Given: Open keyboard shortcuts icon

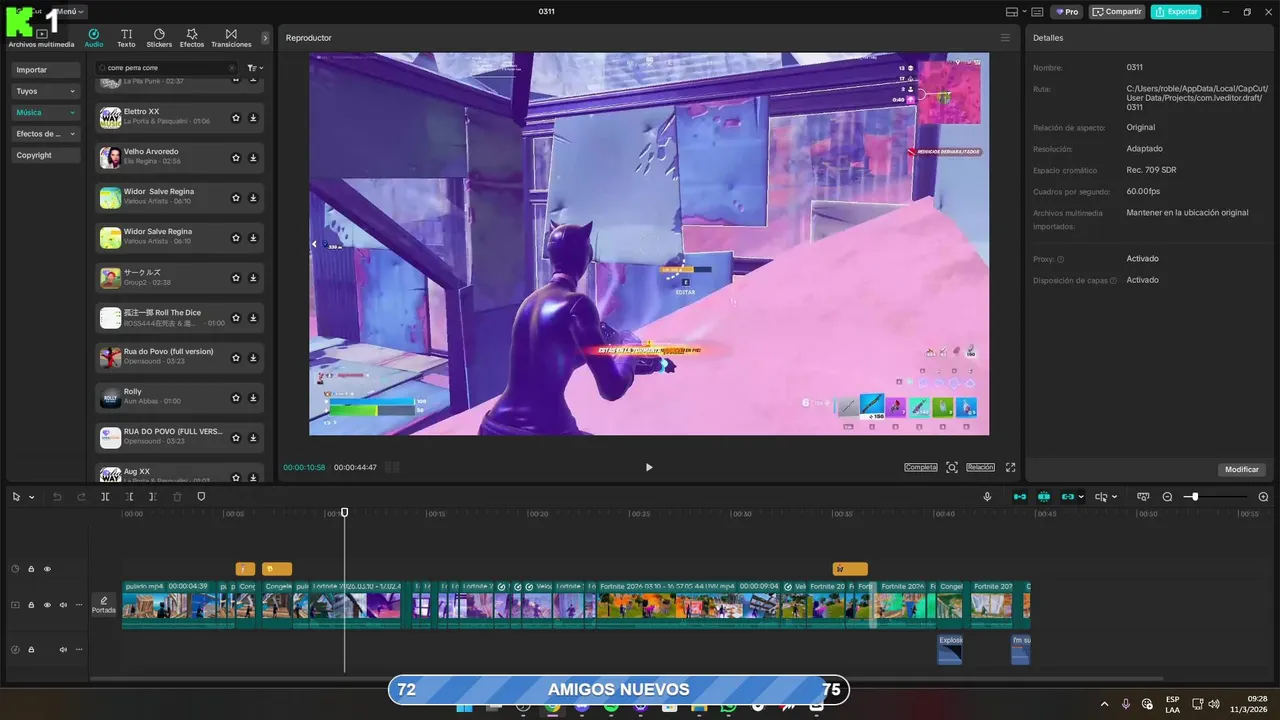Looking at the screenshot, I should coord(1037,12).
